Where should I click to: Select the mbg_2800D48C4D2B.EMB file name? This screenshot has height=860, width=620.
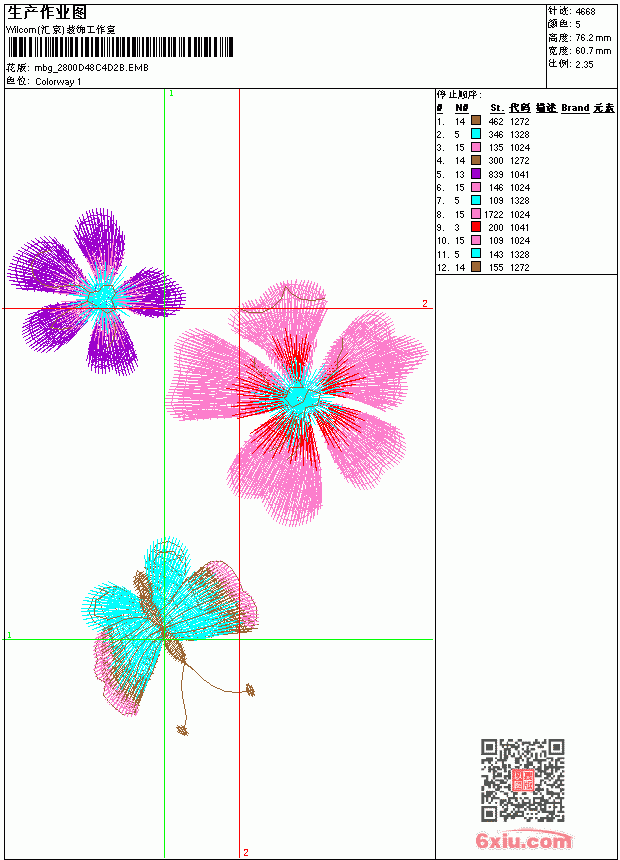91,68
